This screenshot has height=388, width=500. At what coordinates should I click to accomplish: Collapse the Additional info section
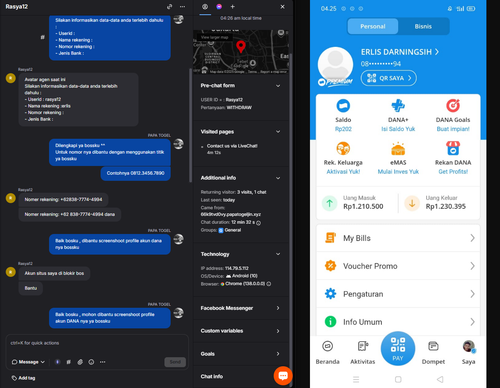(x=278, y=178)
